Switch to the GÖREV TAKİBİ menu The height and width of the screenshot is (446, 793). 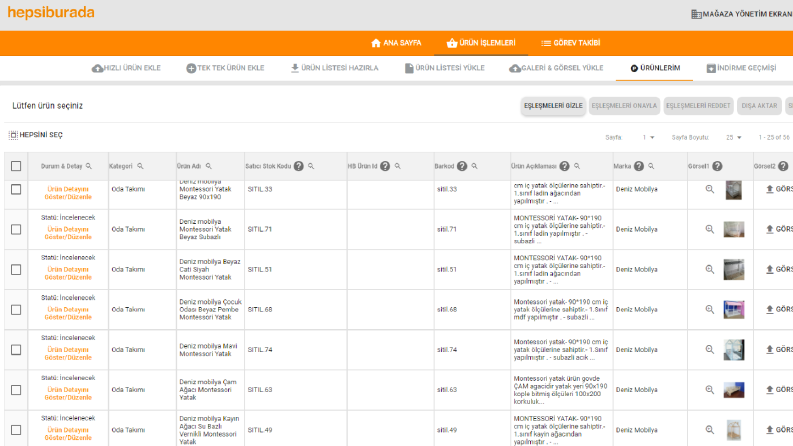(570, 43)
